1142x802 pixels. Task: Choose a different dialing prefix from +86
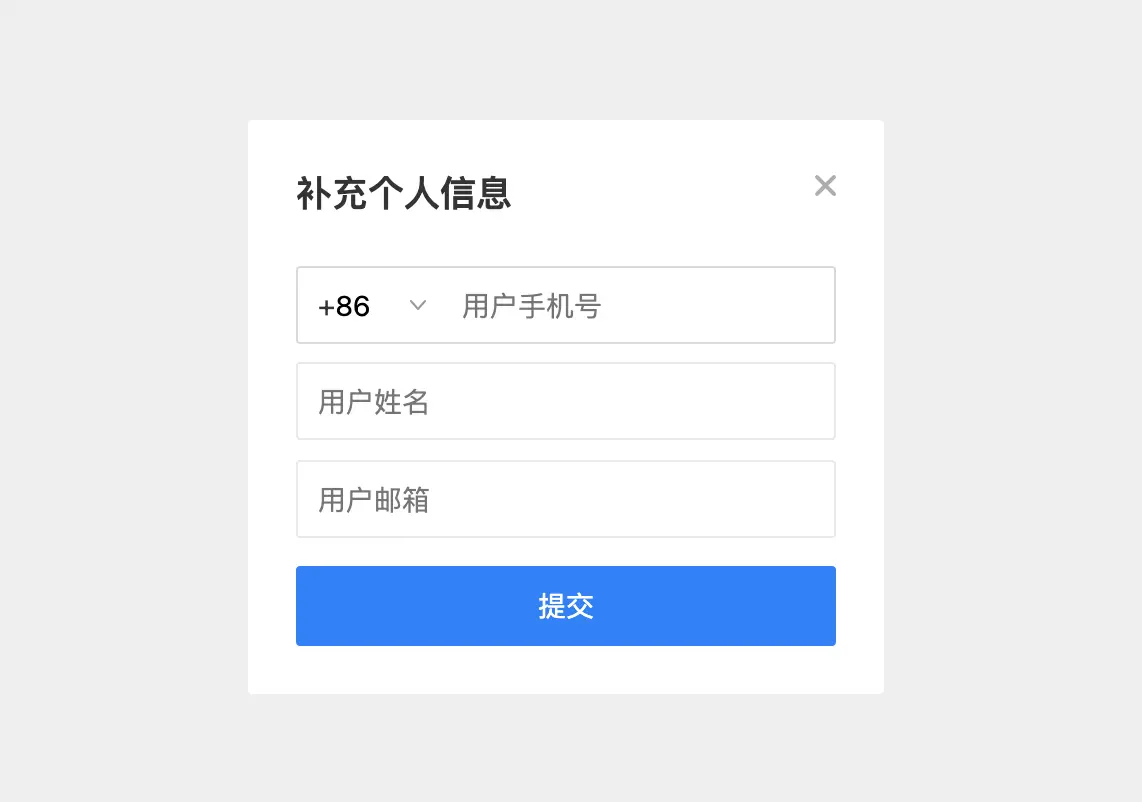tap(372, 305)
